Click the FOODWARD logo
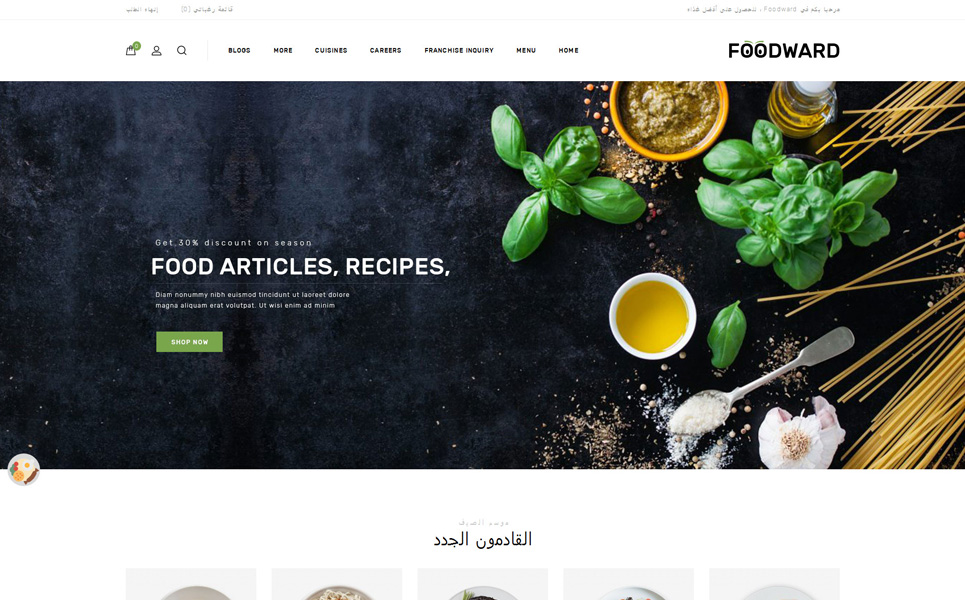This screenshot has width=965, height=600. (x=783, y=50)
